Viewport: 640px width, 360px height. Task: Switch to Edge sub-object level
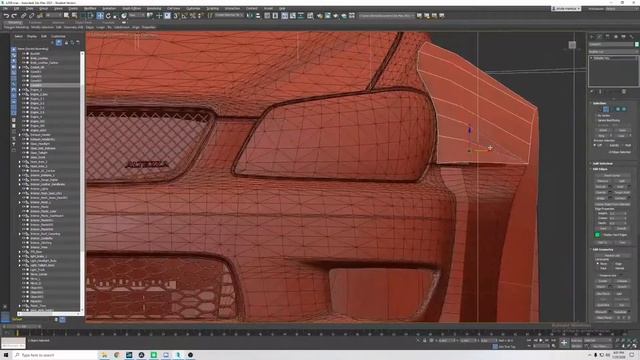[x=606, y=109]
